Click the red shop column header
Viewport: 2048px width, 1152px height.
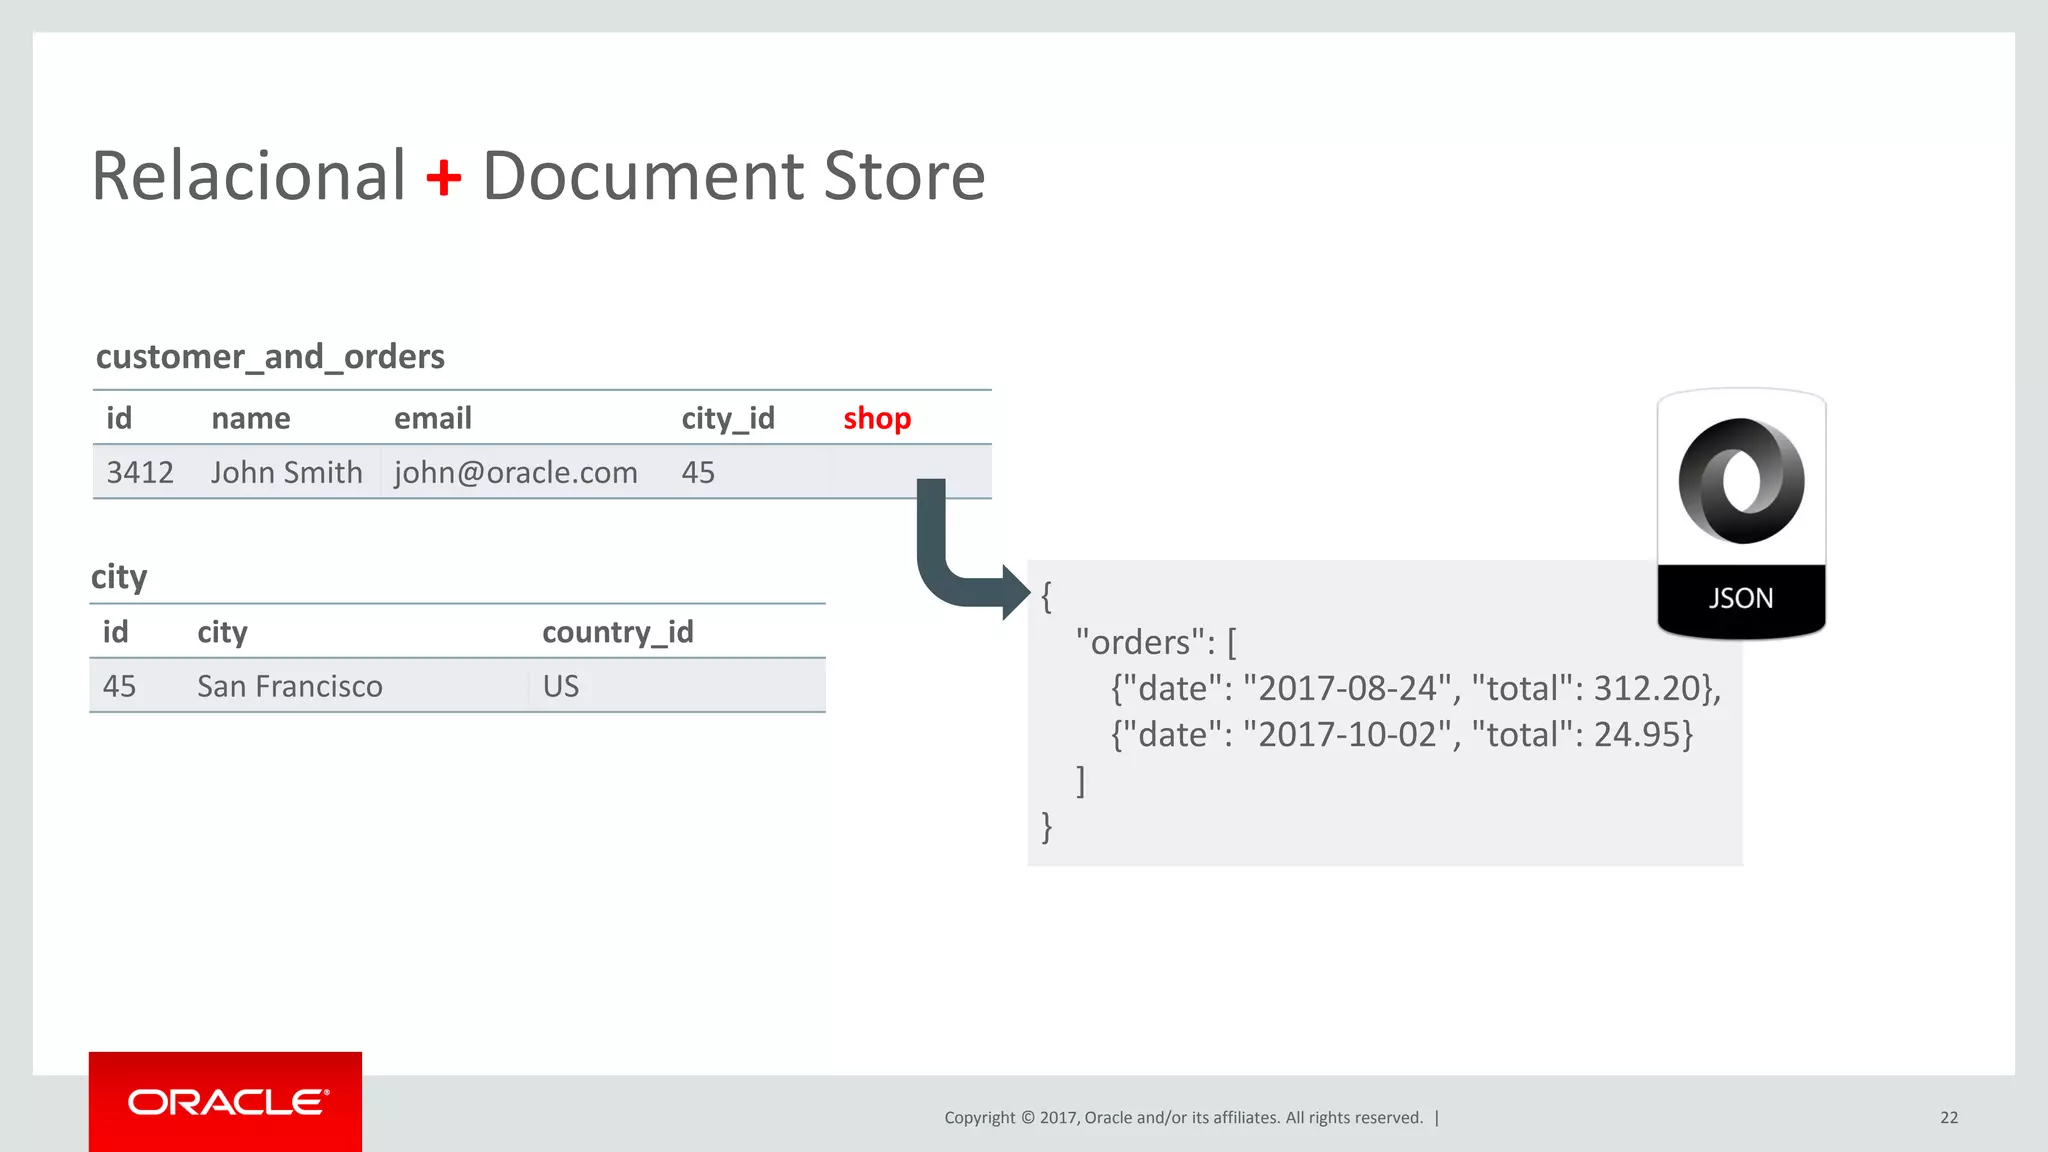(876, 418)
